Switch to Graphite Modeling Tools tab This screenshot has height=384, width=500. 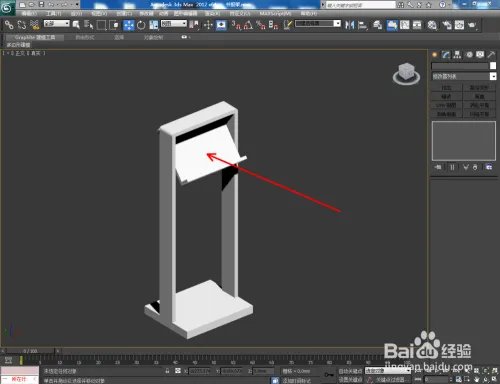[x=35, y=37]
